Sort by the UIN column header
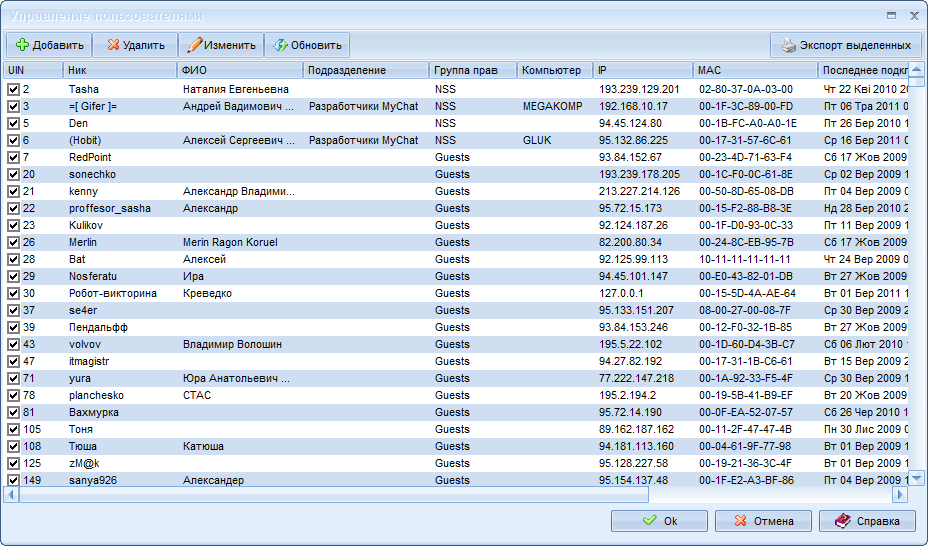Screen dimensions: 928x546 coord(33,70)
